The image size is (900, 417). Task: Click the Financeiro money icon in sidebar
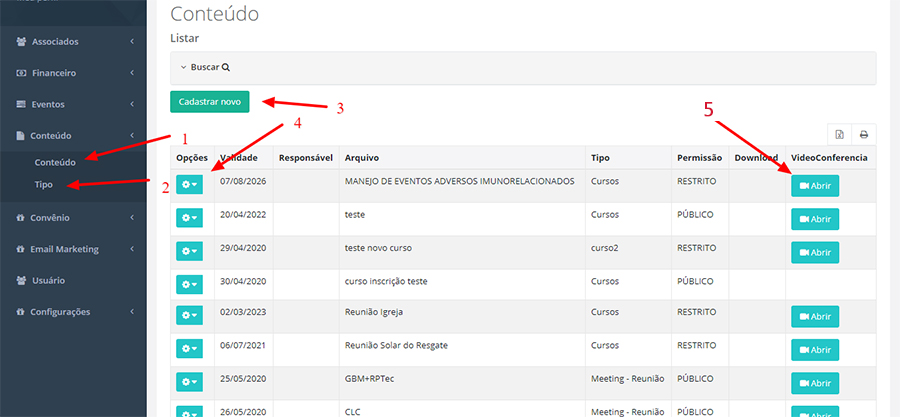point(22,73)
